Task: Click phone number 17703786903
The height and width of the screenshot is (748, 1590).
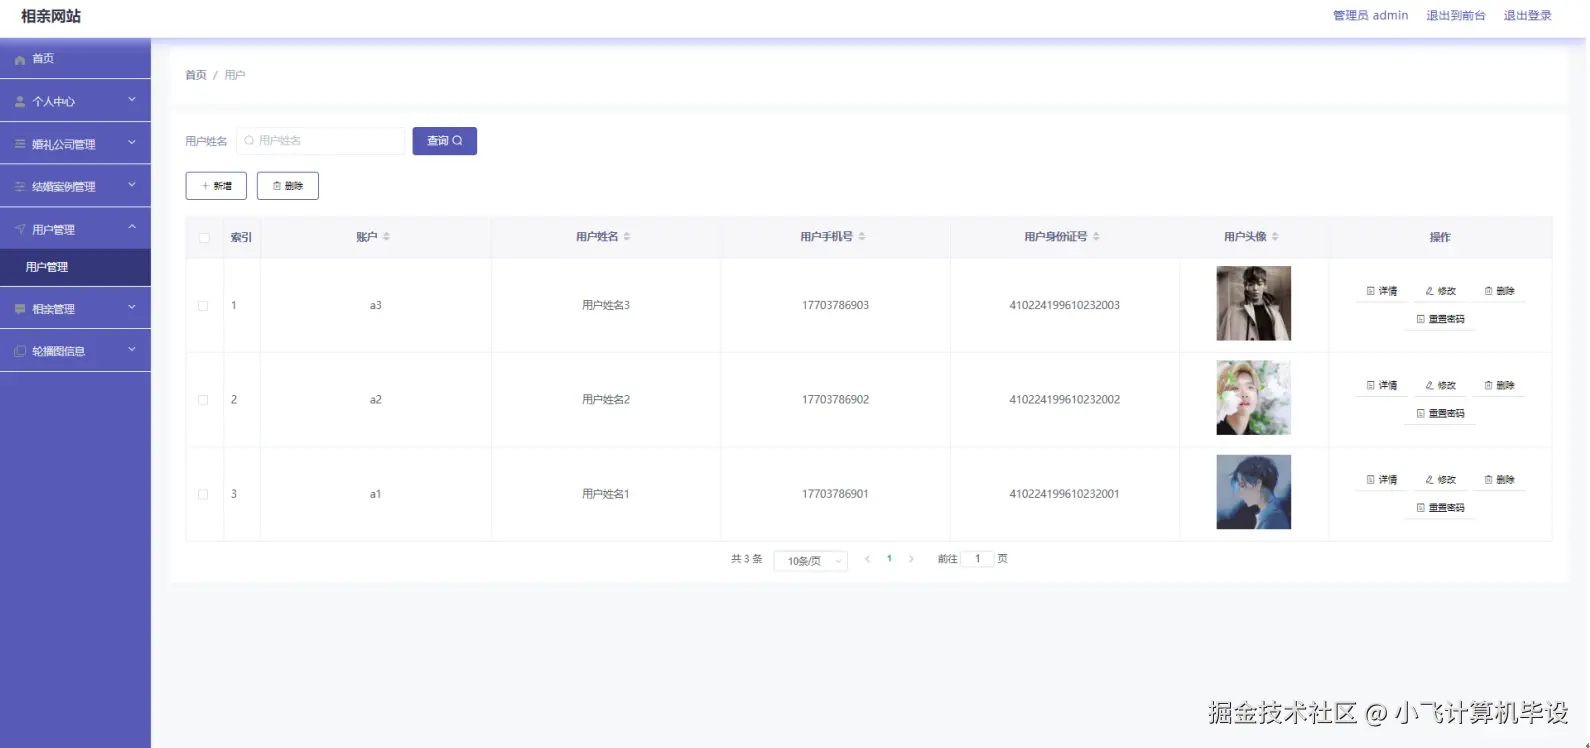Action: (x=835, y=305)
